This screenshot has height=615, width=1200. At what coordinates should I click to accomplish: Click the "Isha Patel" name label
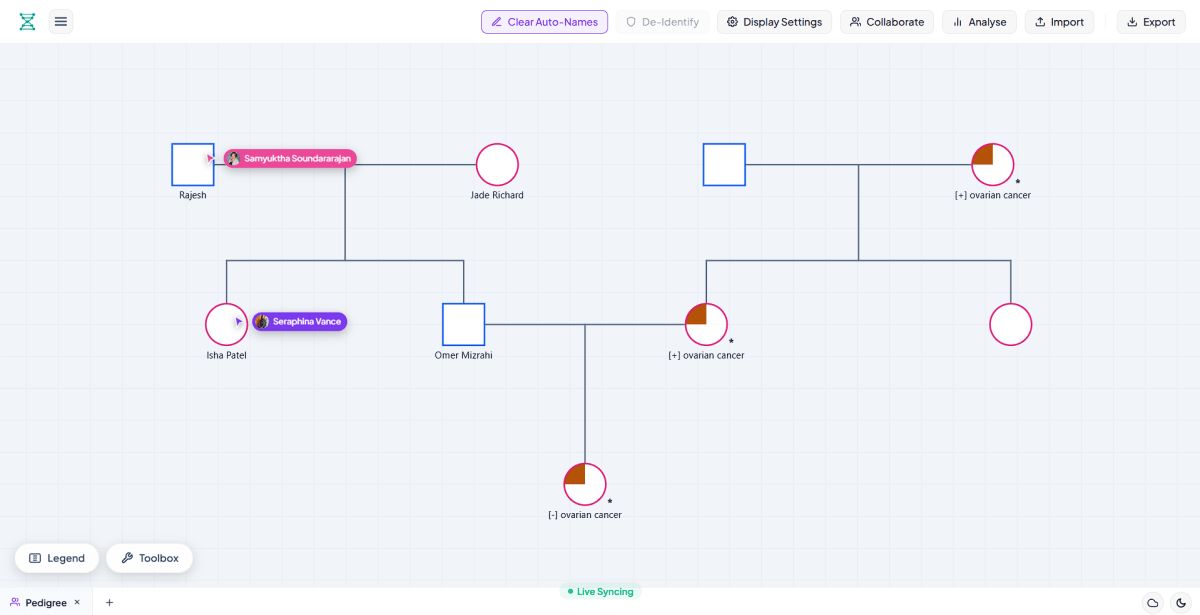click(x=226, y=355)
